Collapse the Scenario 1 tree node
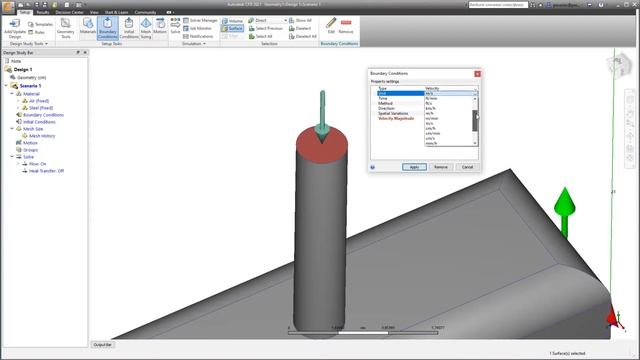Image resolution: width=640 pixels, height=360 pixels. [6, 86]
